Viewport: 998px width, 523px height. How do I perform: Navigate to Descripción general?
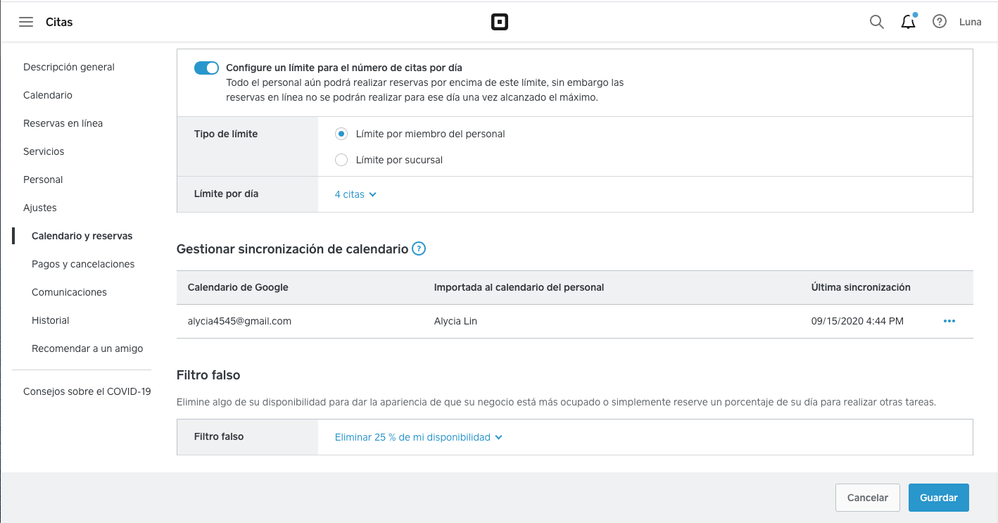[69, 67]
